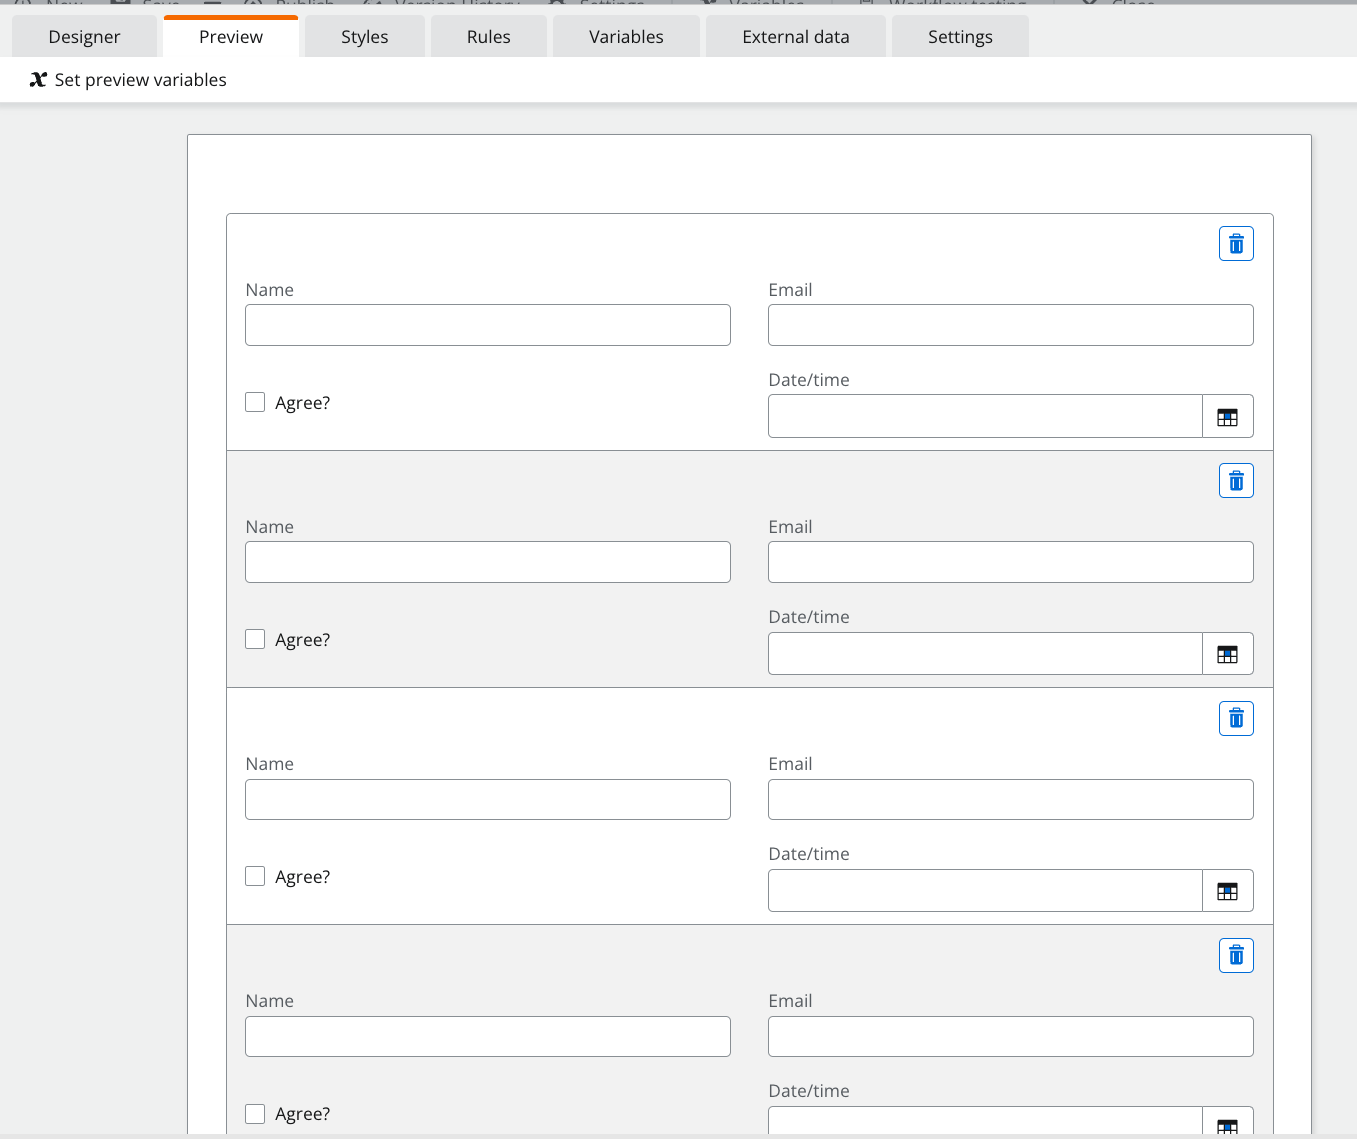Delete the third repeating section
Viewport: 1357px width, 1139px height.
[x=1236, y=718]
